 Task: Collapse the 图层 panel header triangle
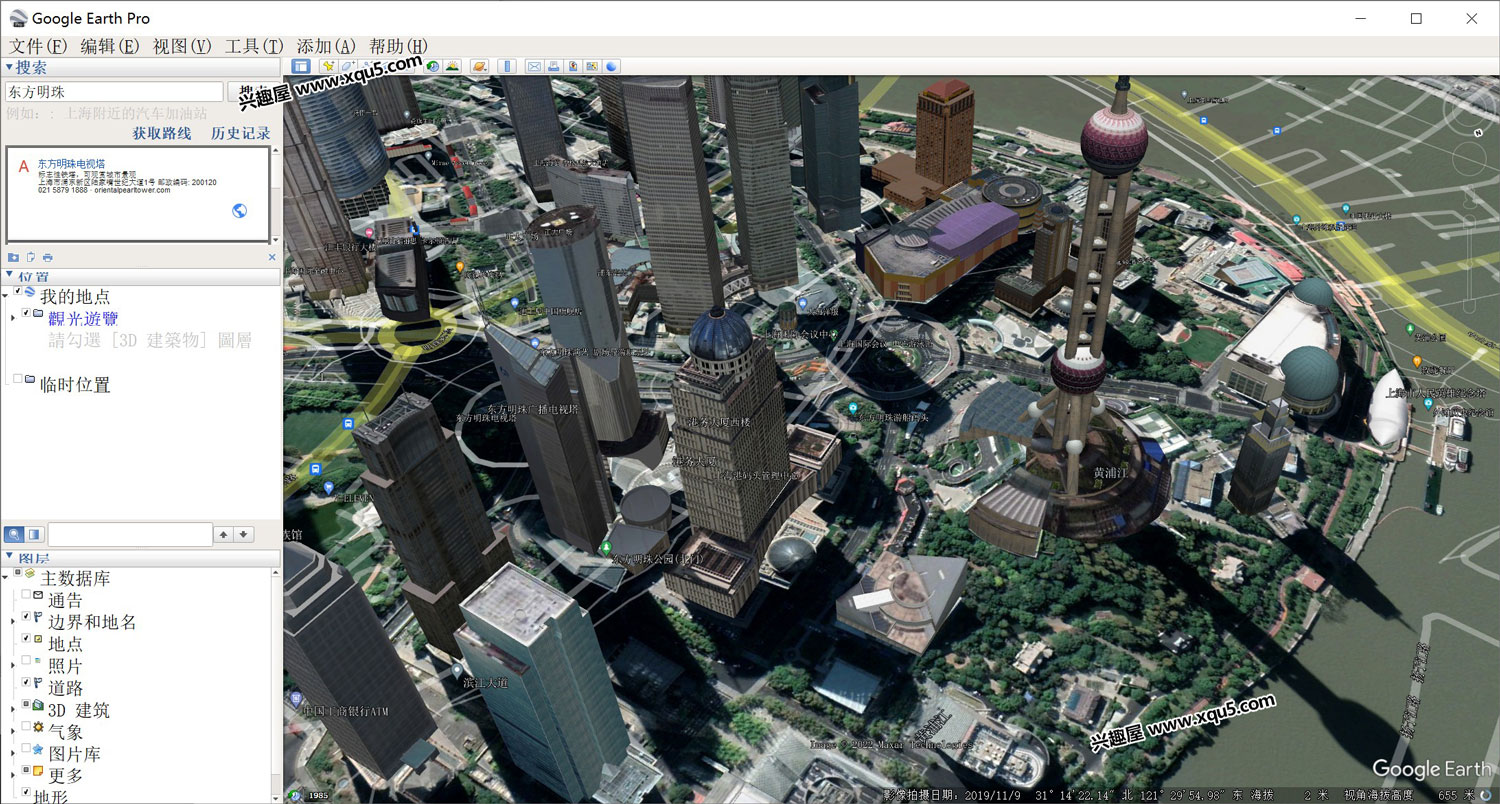point(9,557)
